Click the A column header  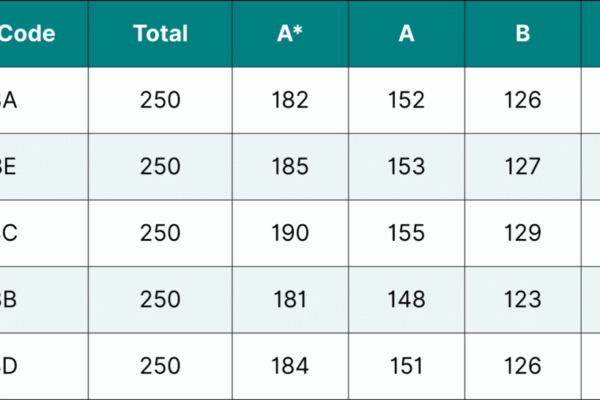coord(406,33)
